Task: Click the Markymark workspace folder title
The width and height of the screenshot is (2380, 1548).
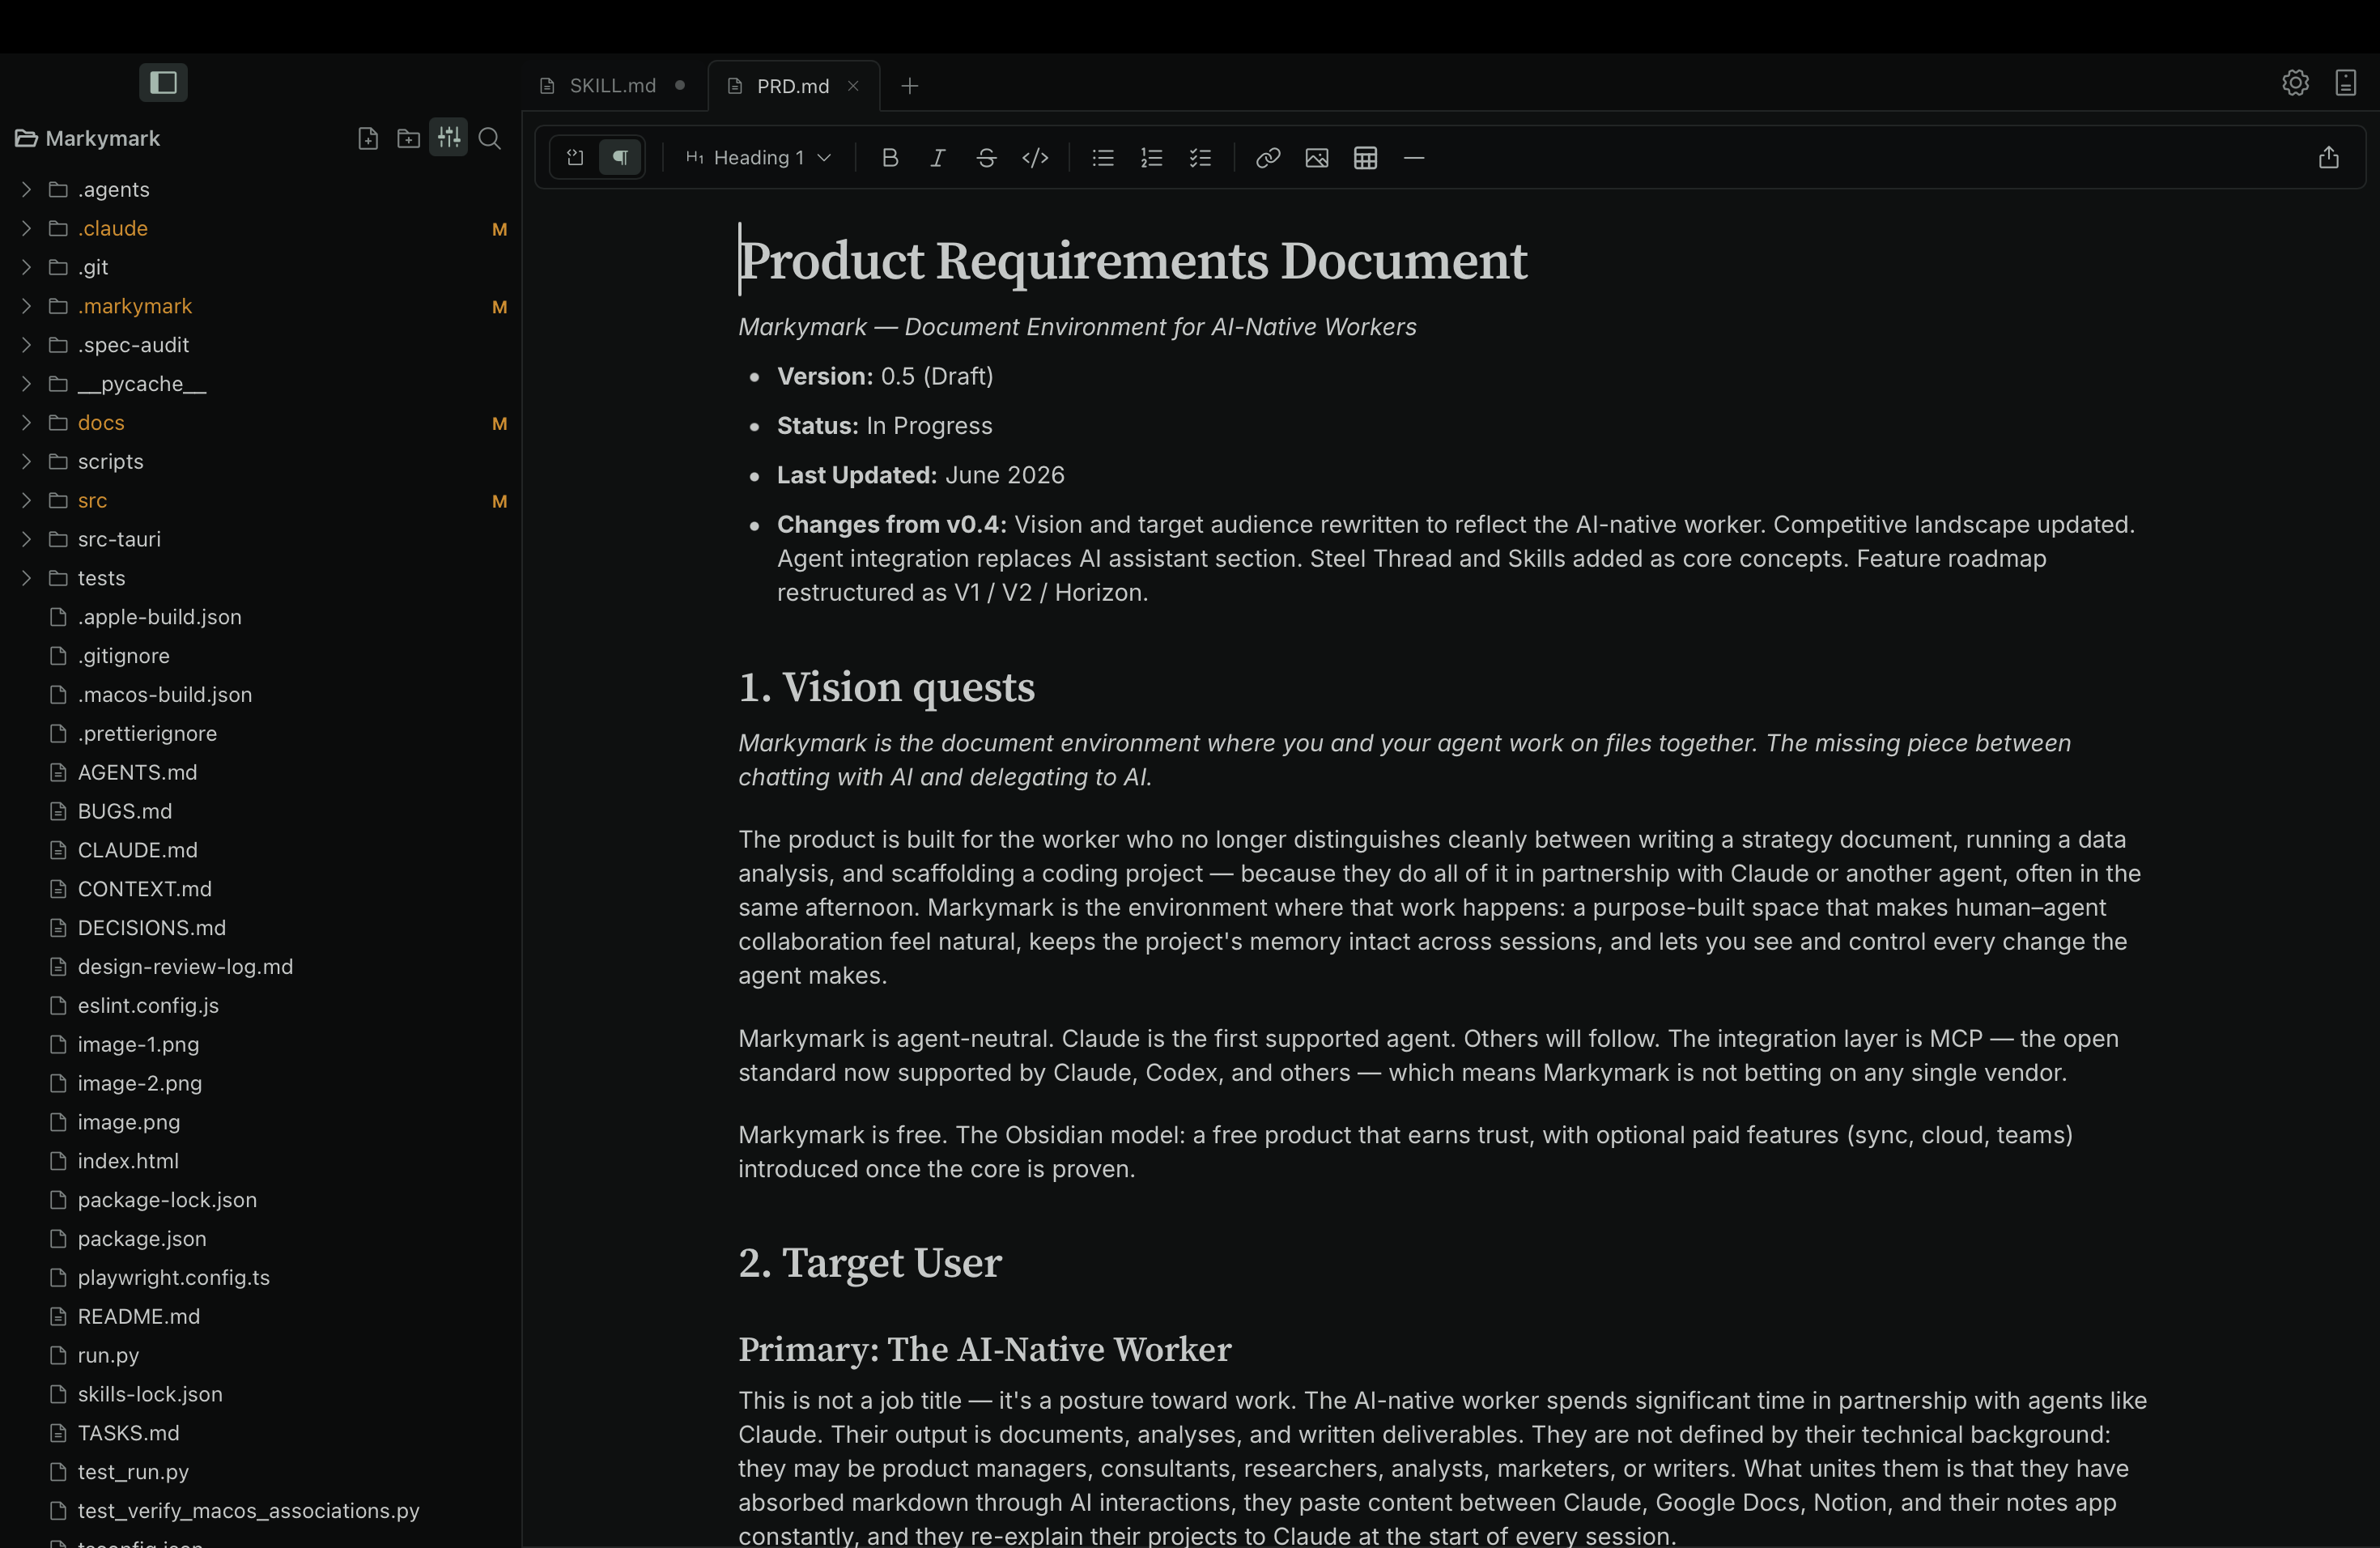Action: coord(88,139)
